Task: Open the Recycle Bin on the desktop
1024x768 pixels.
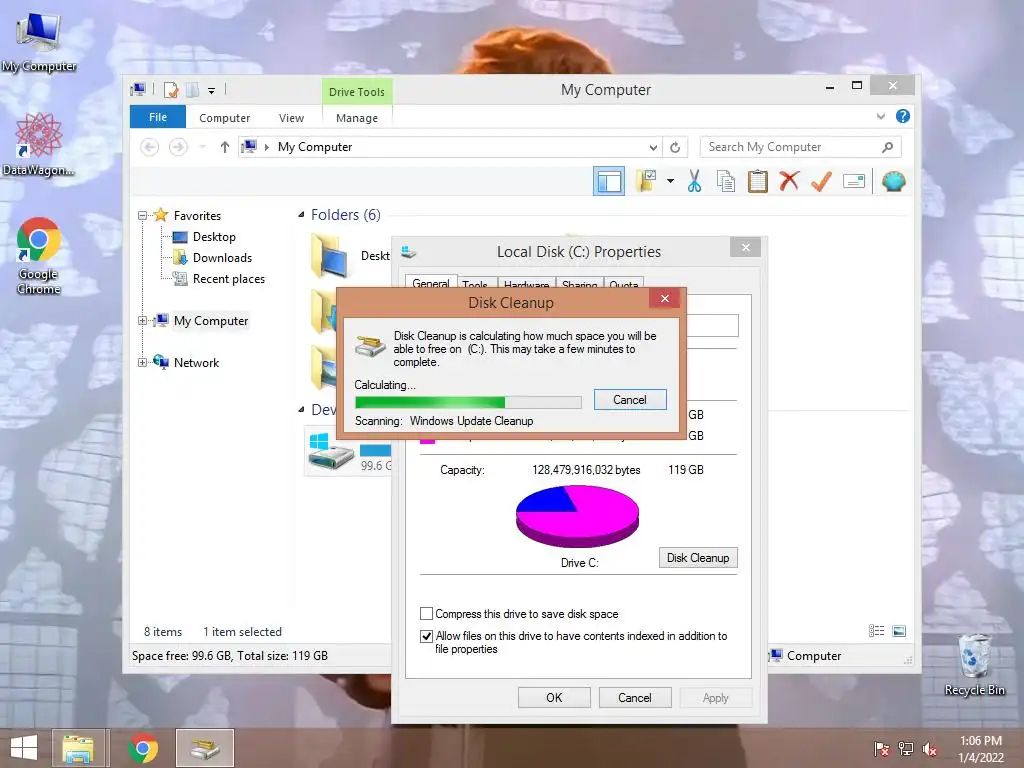Action: (x=974, y=665)
